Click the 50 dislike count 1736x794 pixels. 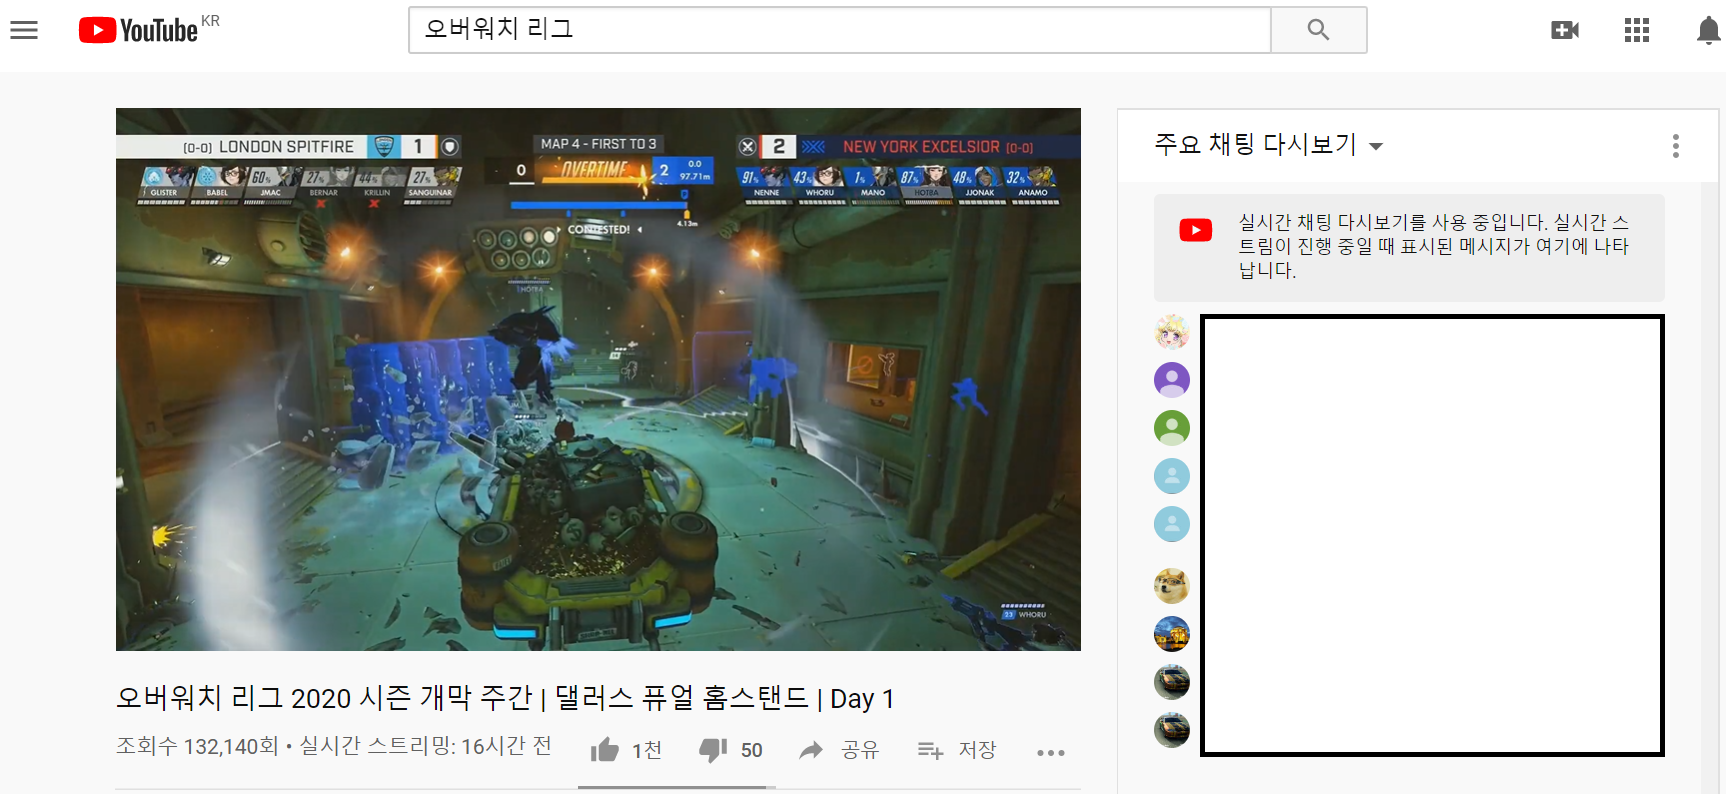752,750
